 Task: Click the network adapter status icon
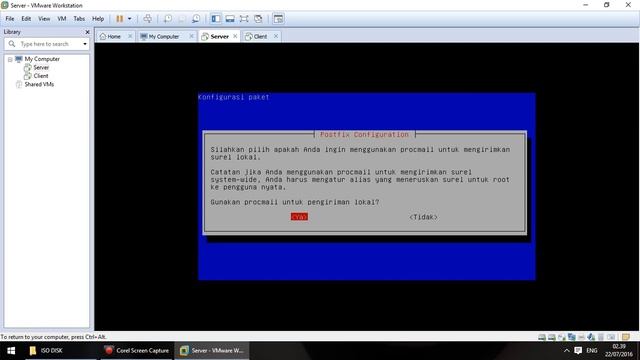pyautogui.click(x=572, y=337)
